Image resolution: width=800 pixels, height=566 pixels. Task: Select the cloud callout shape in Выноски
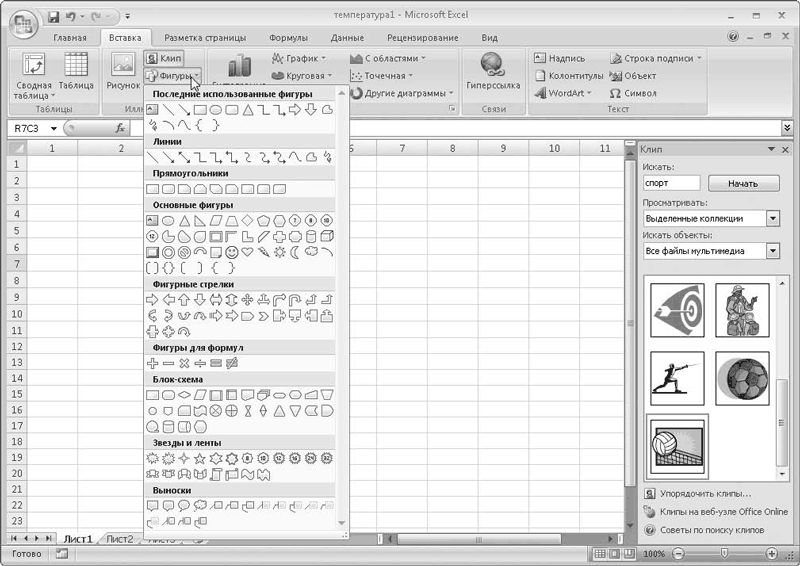point(200,506)
